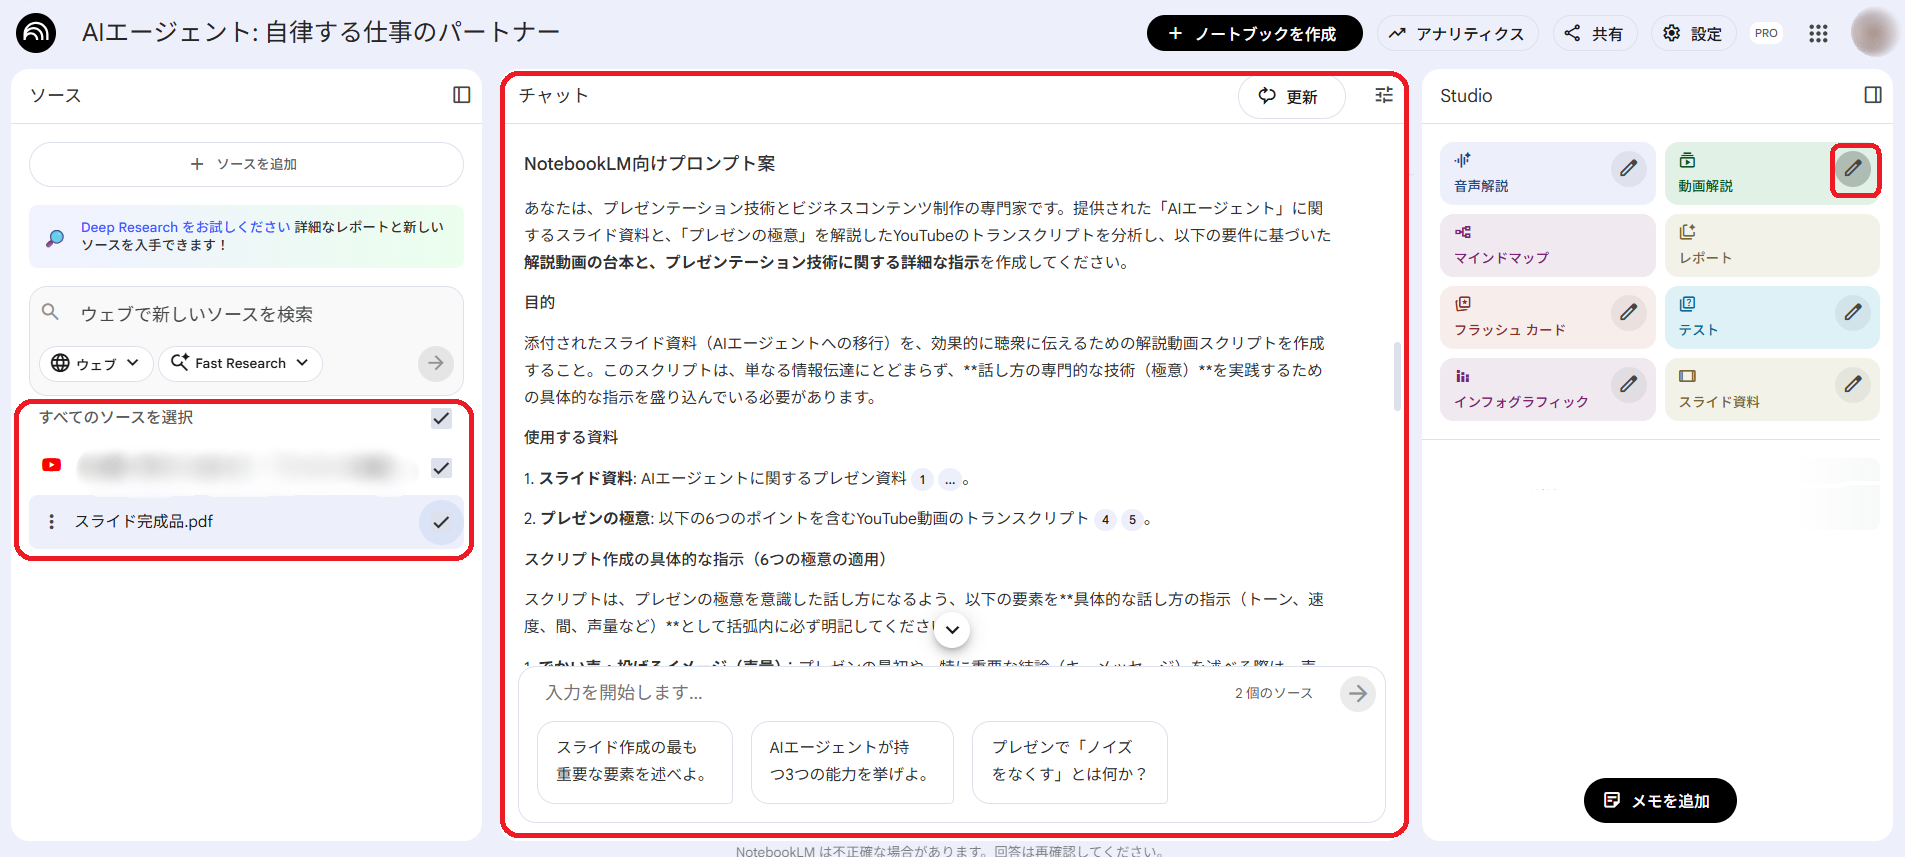
Task: Click the scroll-down chevron in chat
Action: click(x=952, y=630)
